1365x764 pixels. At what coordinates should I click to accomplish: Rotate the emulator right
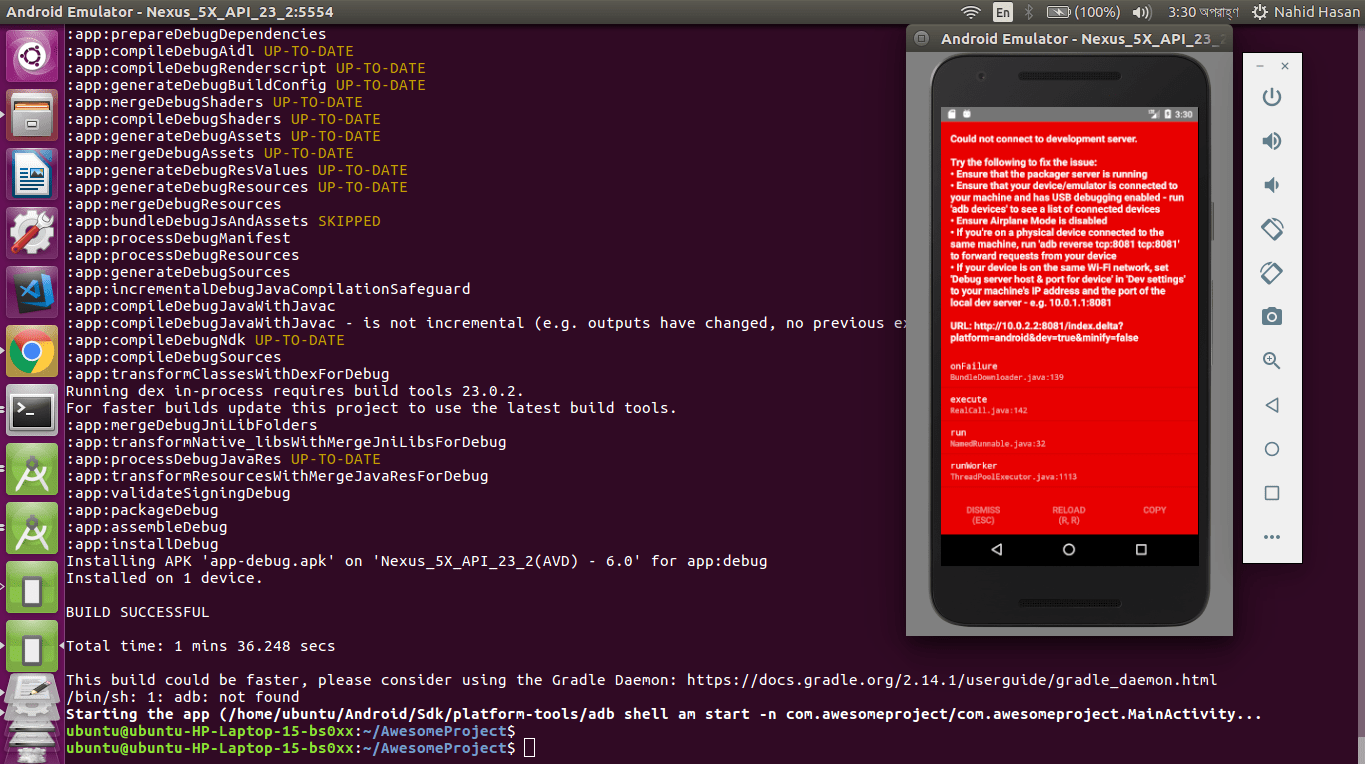pyautogui.click(x=1272, y=273)
